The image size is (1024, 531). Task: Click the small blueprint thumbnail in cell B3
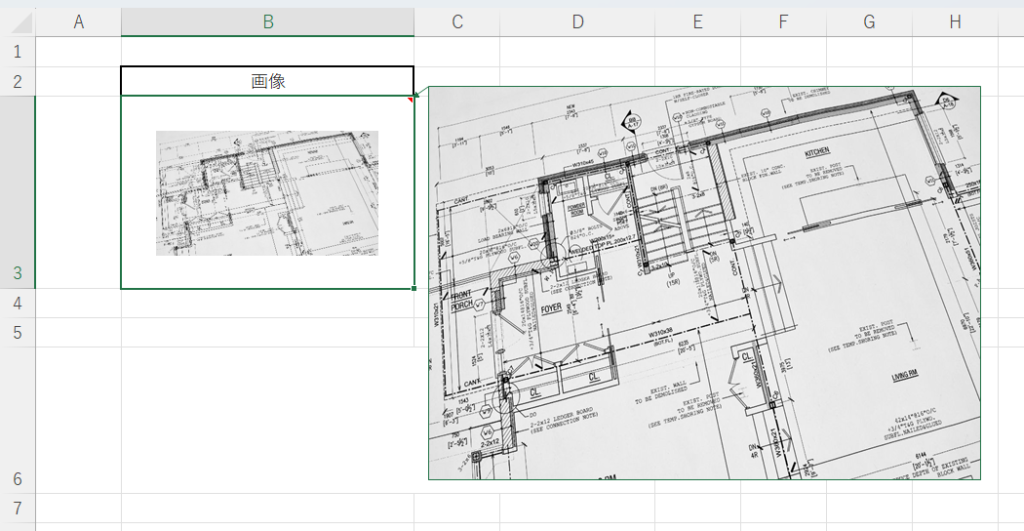267,193
